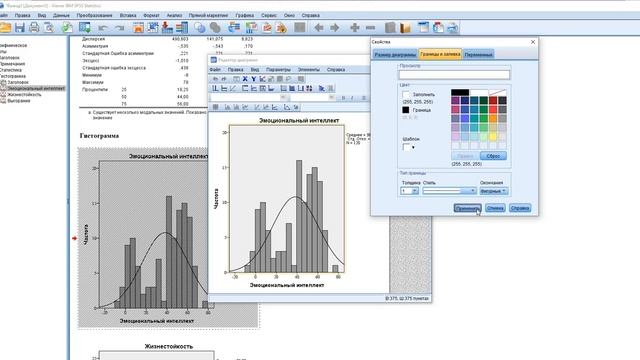
Task: Pick the transparent swatch with red diagonal
Action: pos(498,92)
